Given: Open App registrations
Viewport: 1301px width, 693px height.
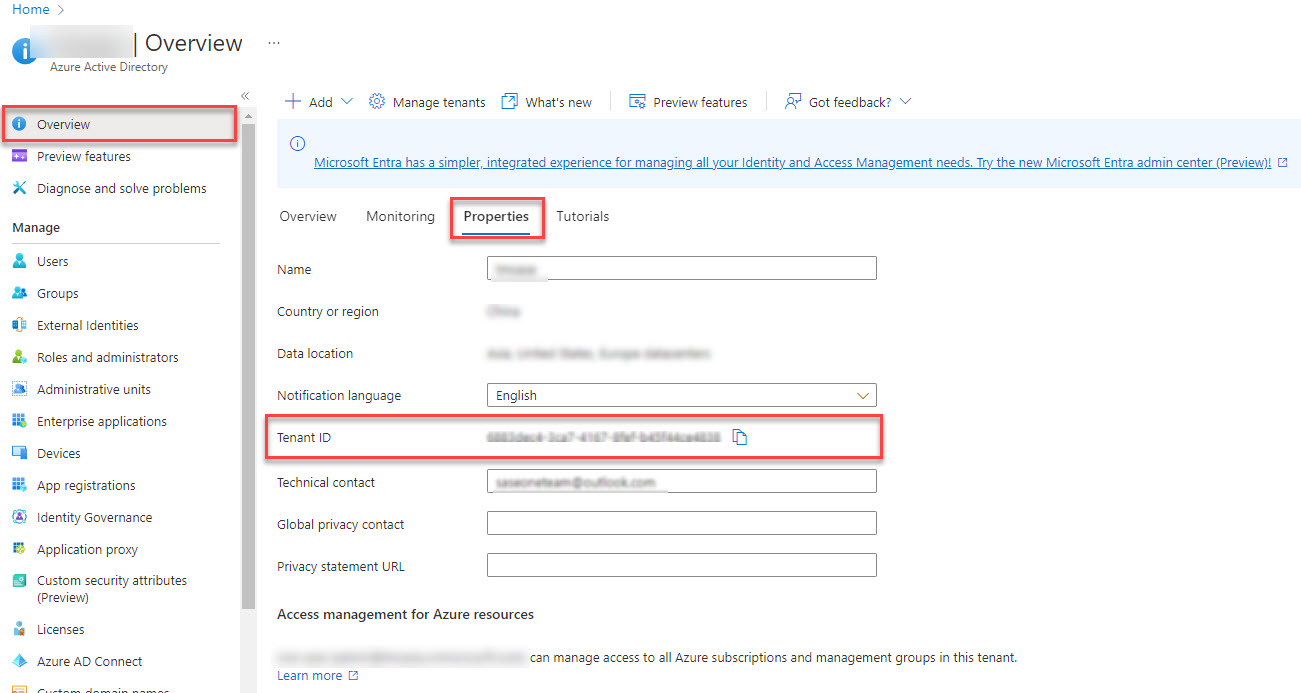Looking at the screenshot, I should click(x=90, y=485).
